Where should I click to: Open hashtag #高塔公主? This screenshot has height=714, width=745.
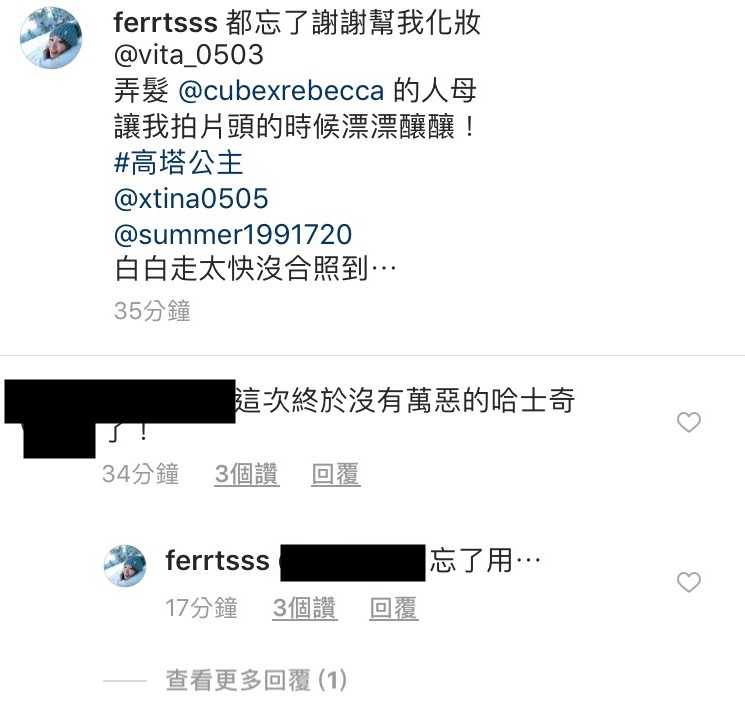pyautogui.click(x=179, y=162)
